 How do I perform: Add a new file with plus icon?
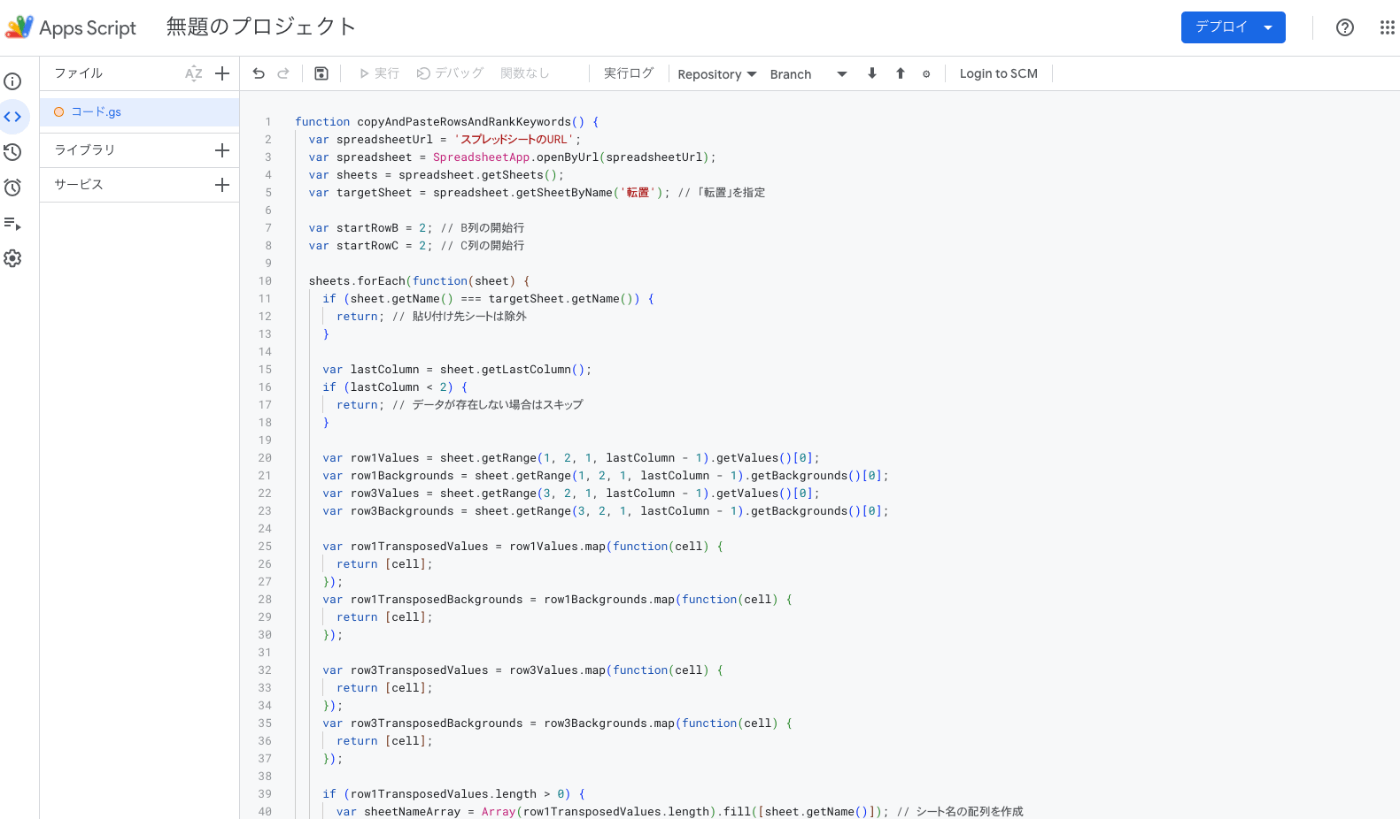click(x=222, y=73)
